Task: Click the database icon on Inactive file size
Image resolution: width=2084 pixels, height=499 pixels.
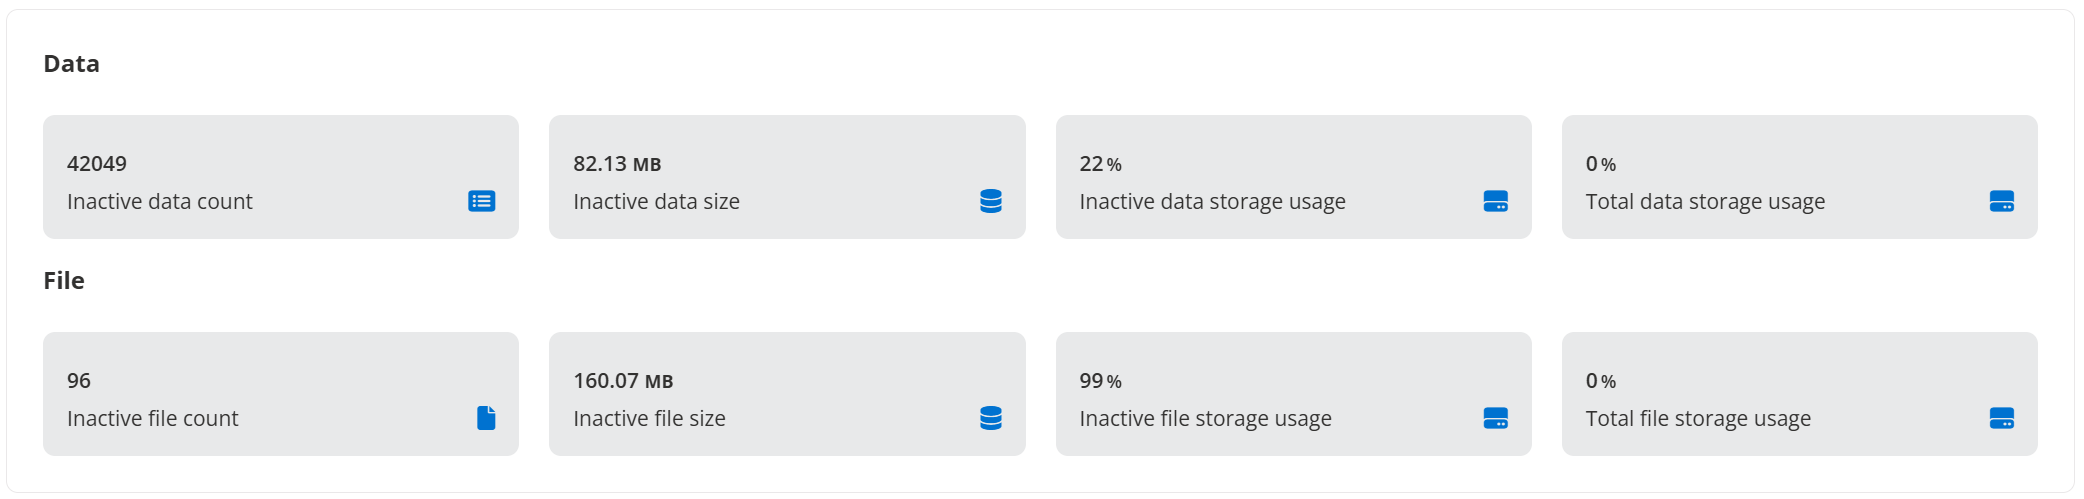Action: (991, 418)
